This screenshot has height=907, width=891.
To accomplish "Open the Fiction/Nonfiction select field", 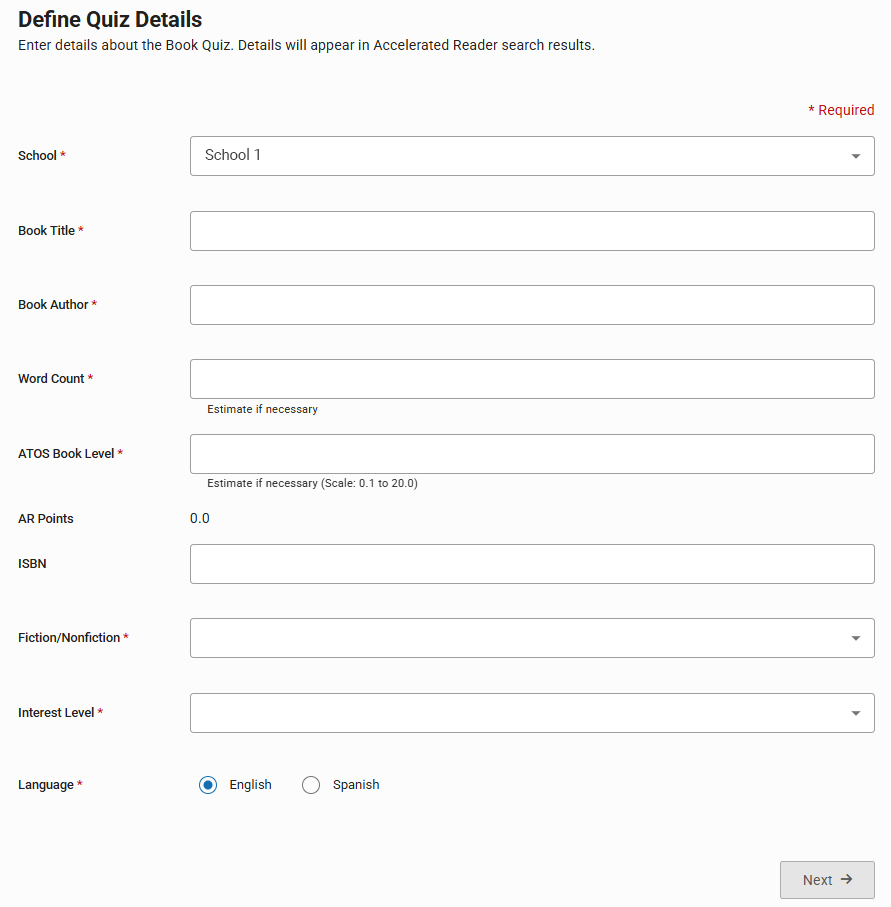I will 520,638.
